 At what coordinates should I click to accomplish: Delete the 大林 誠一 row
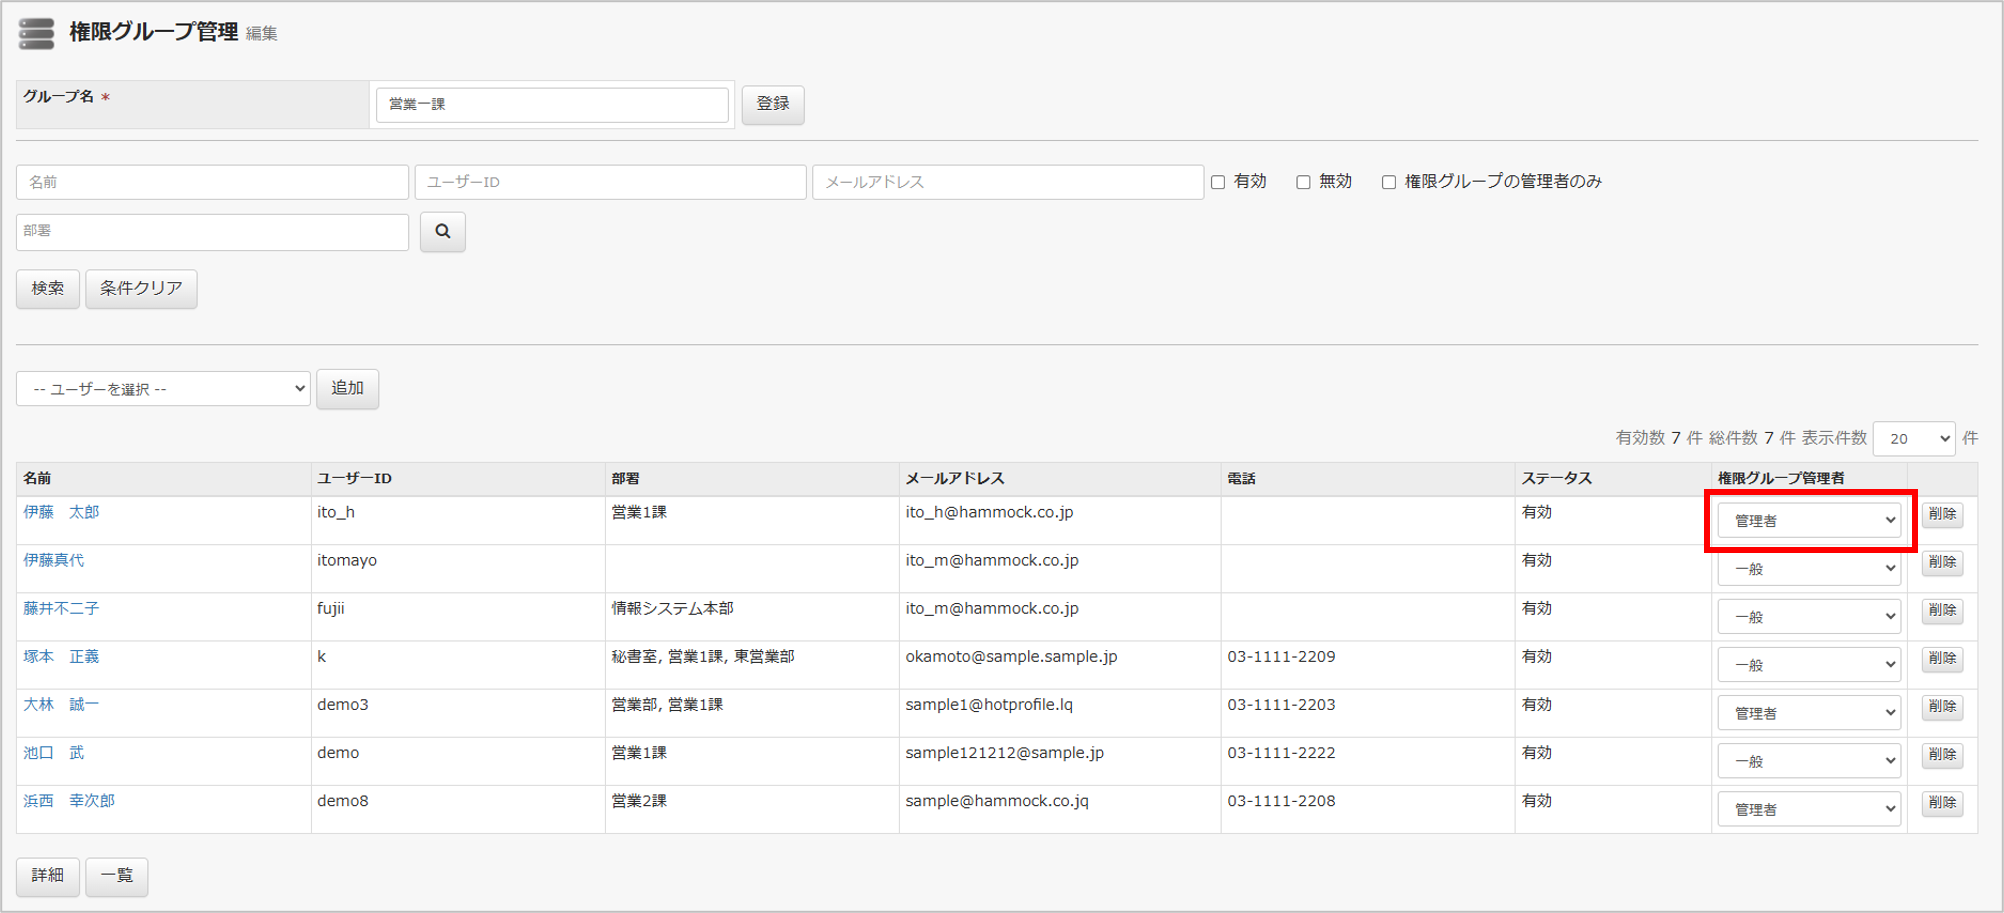coord(1942,706)
